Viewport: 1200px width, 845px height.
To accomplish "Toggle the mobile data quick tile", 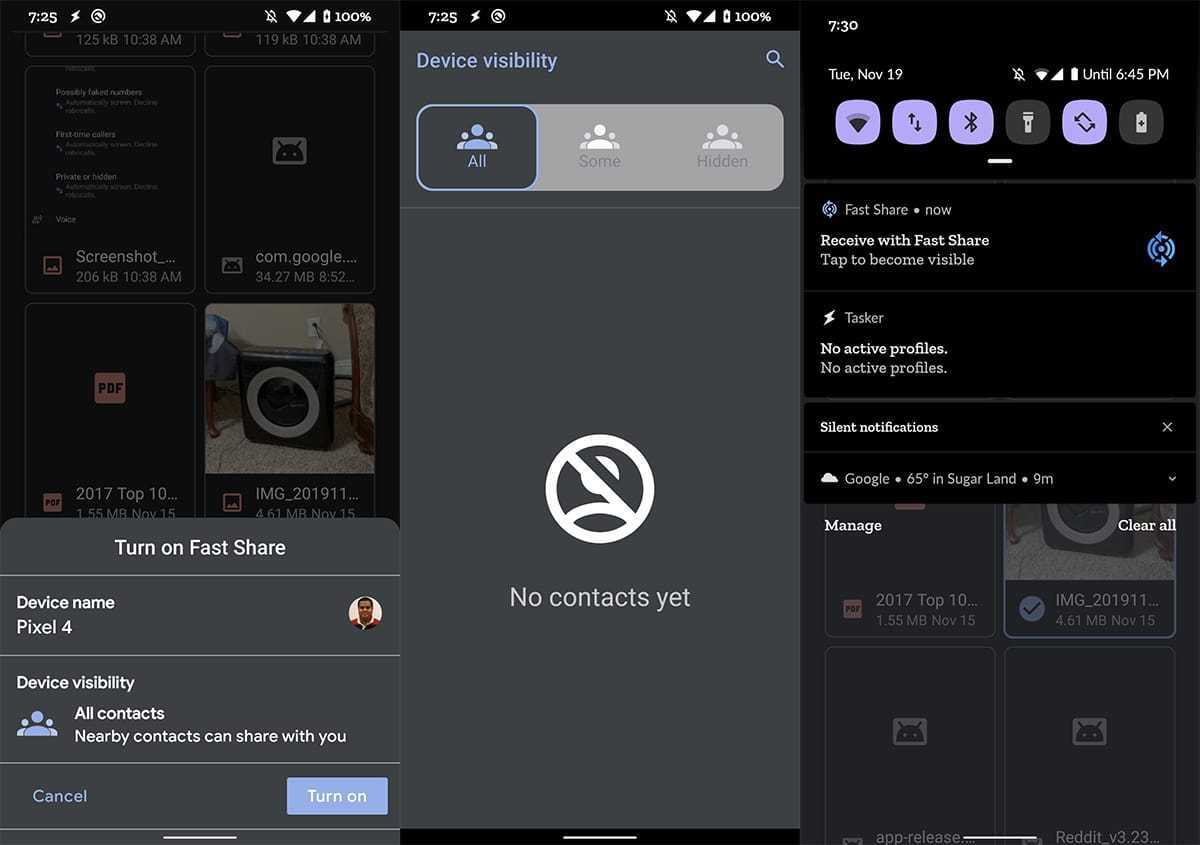I will (914, 123).
